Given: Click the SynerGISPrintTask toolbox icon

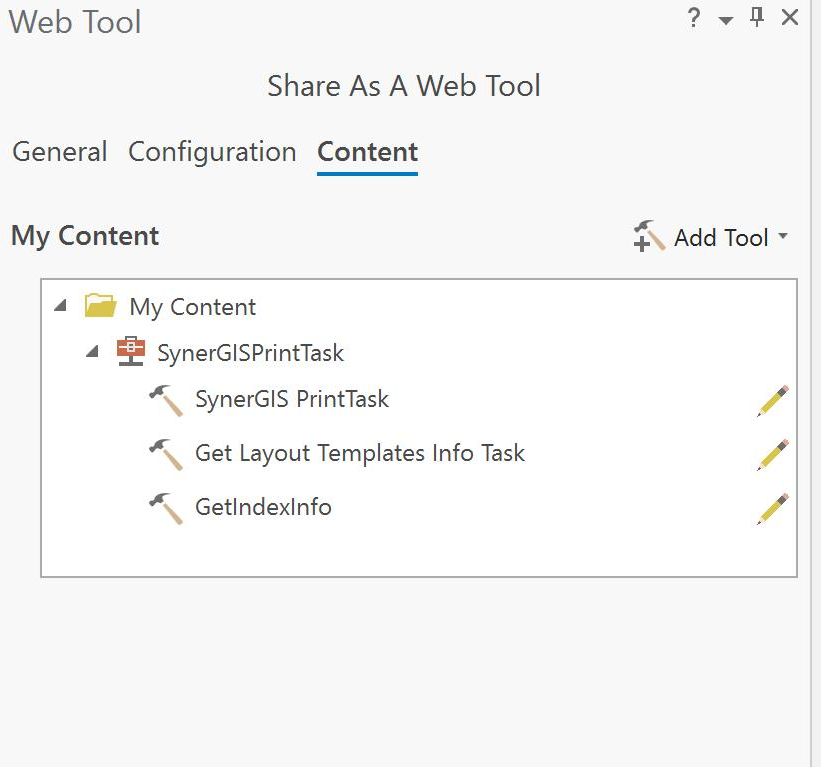Looking at the screenshot, I should [131, 352].
